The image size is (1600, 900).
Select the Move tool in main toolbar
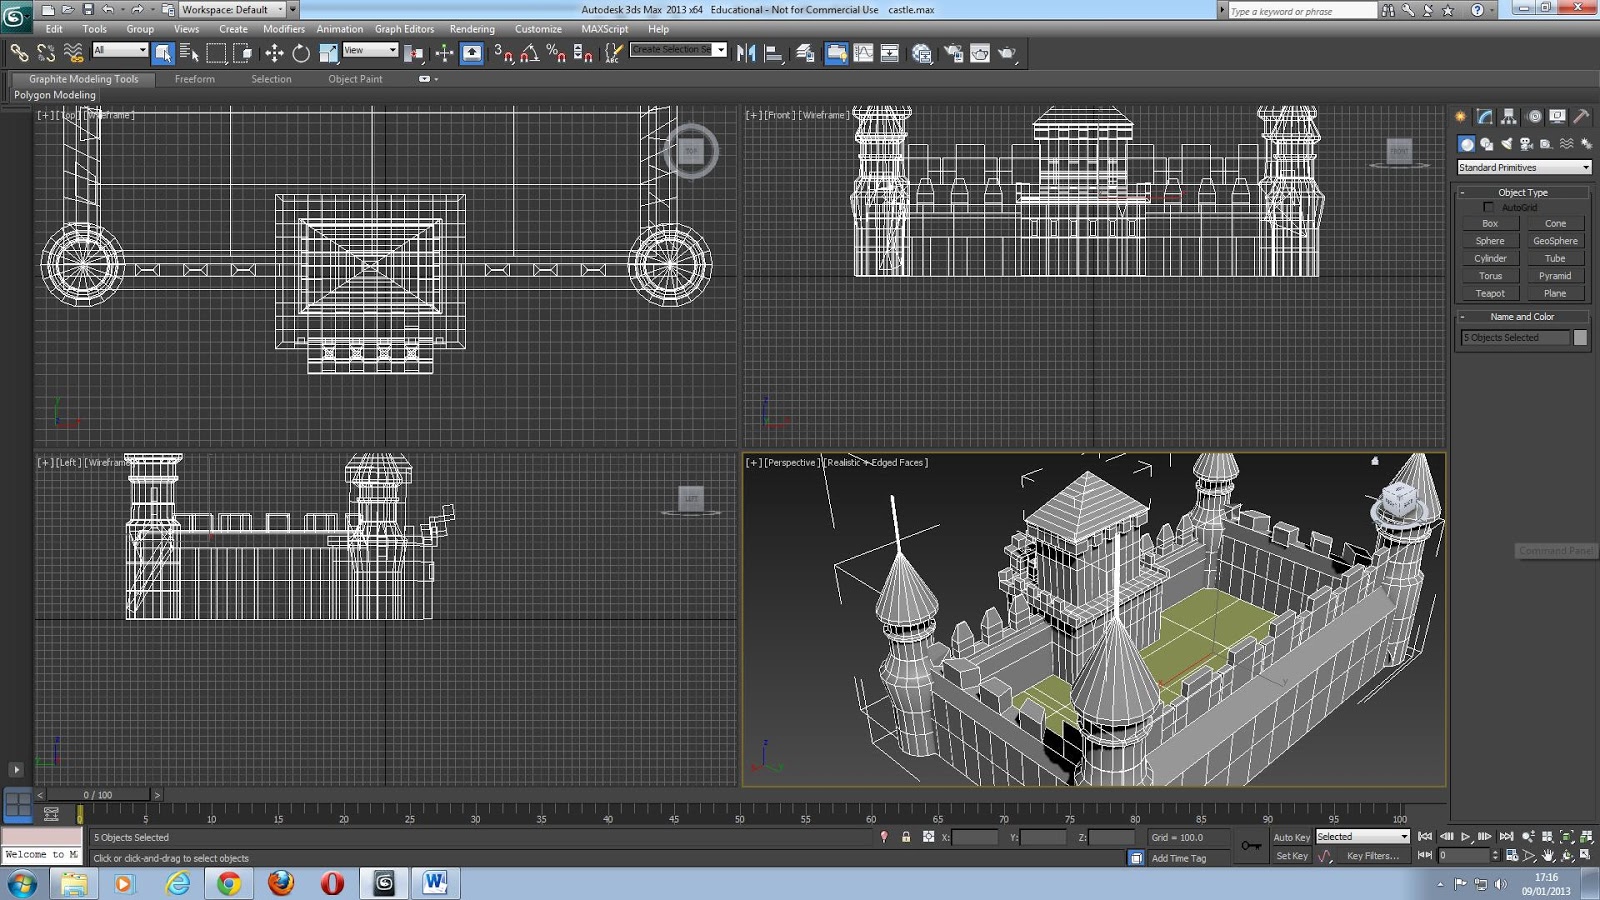pos(274,53)
